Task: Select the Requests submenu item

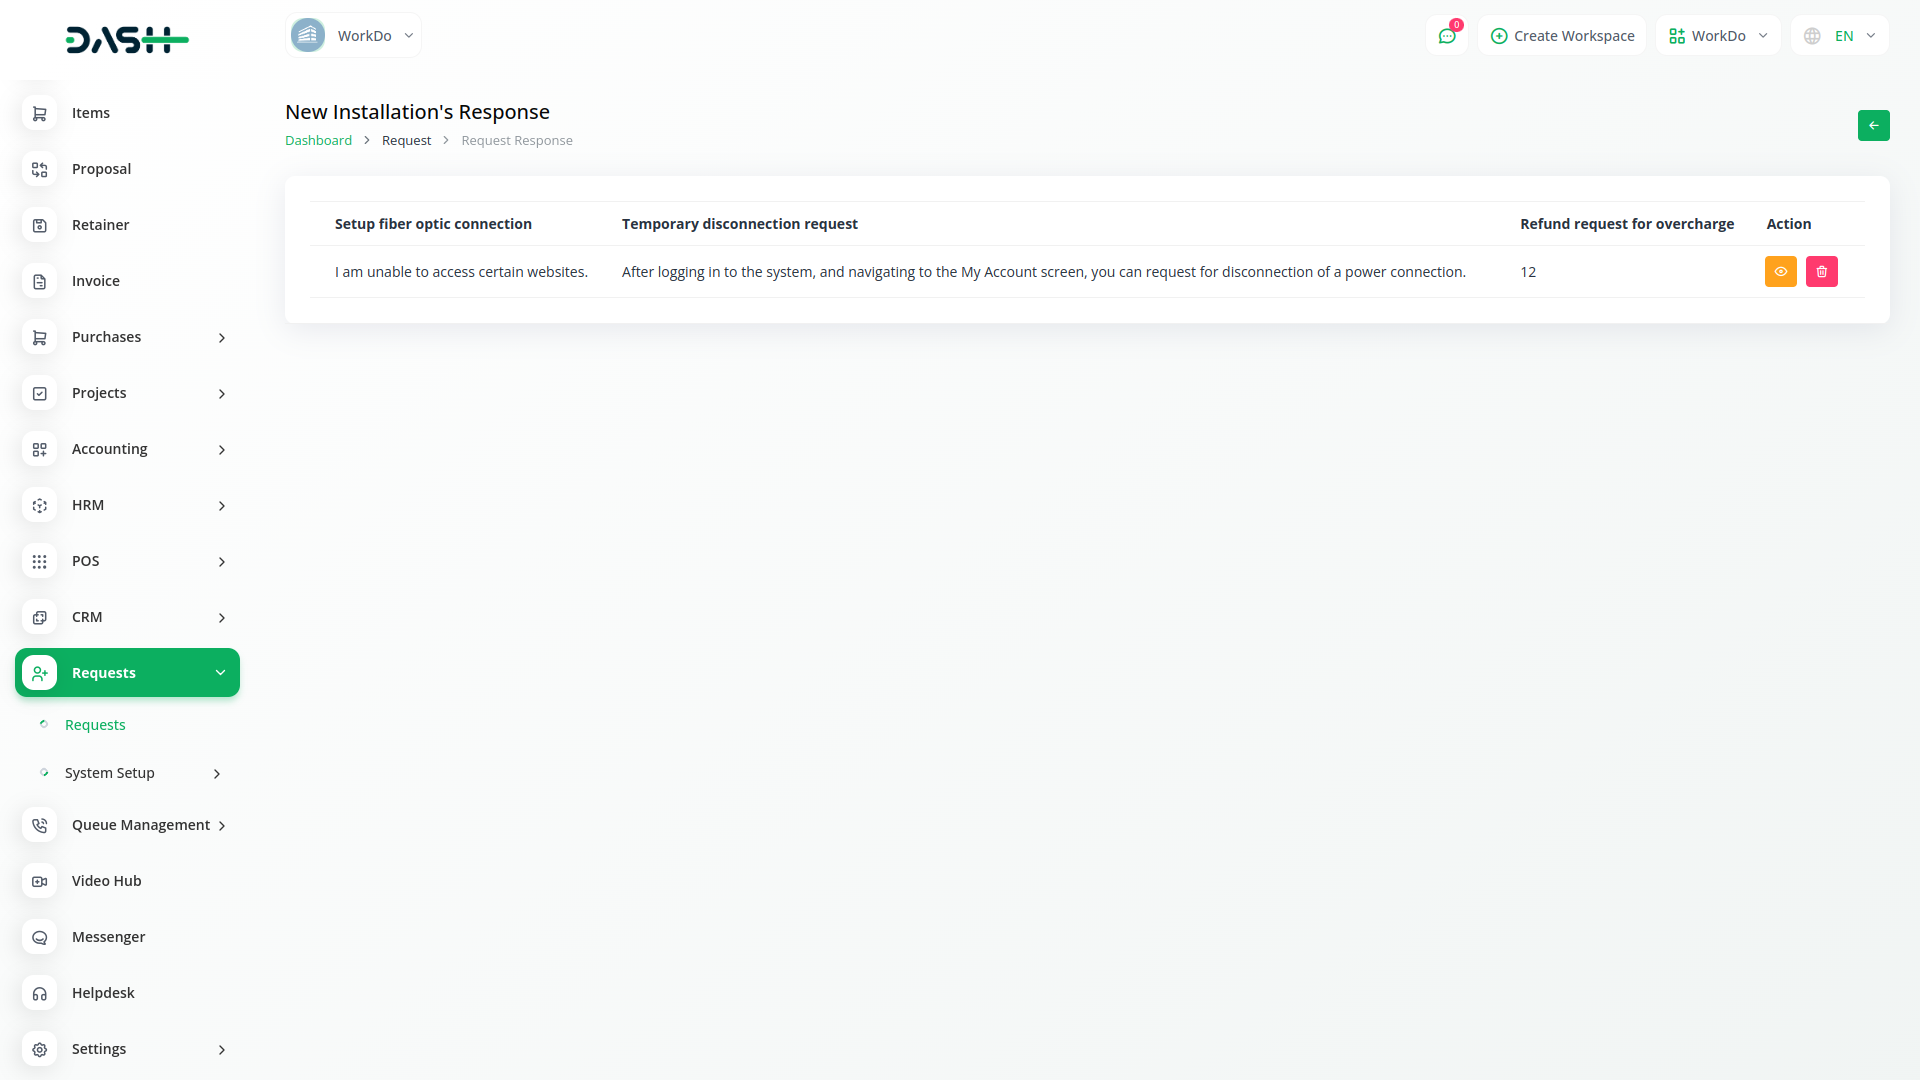Action: pos(95,725)
